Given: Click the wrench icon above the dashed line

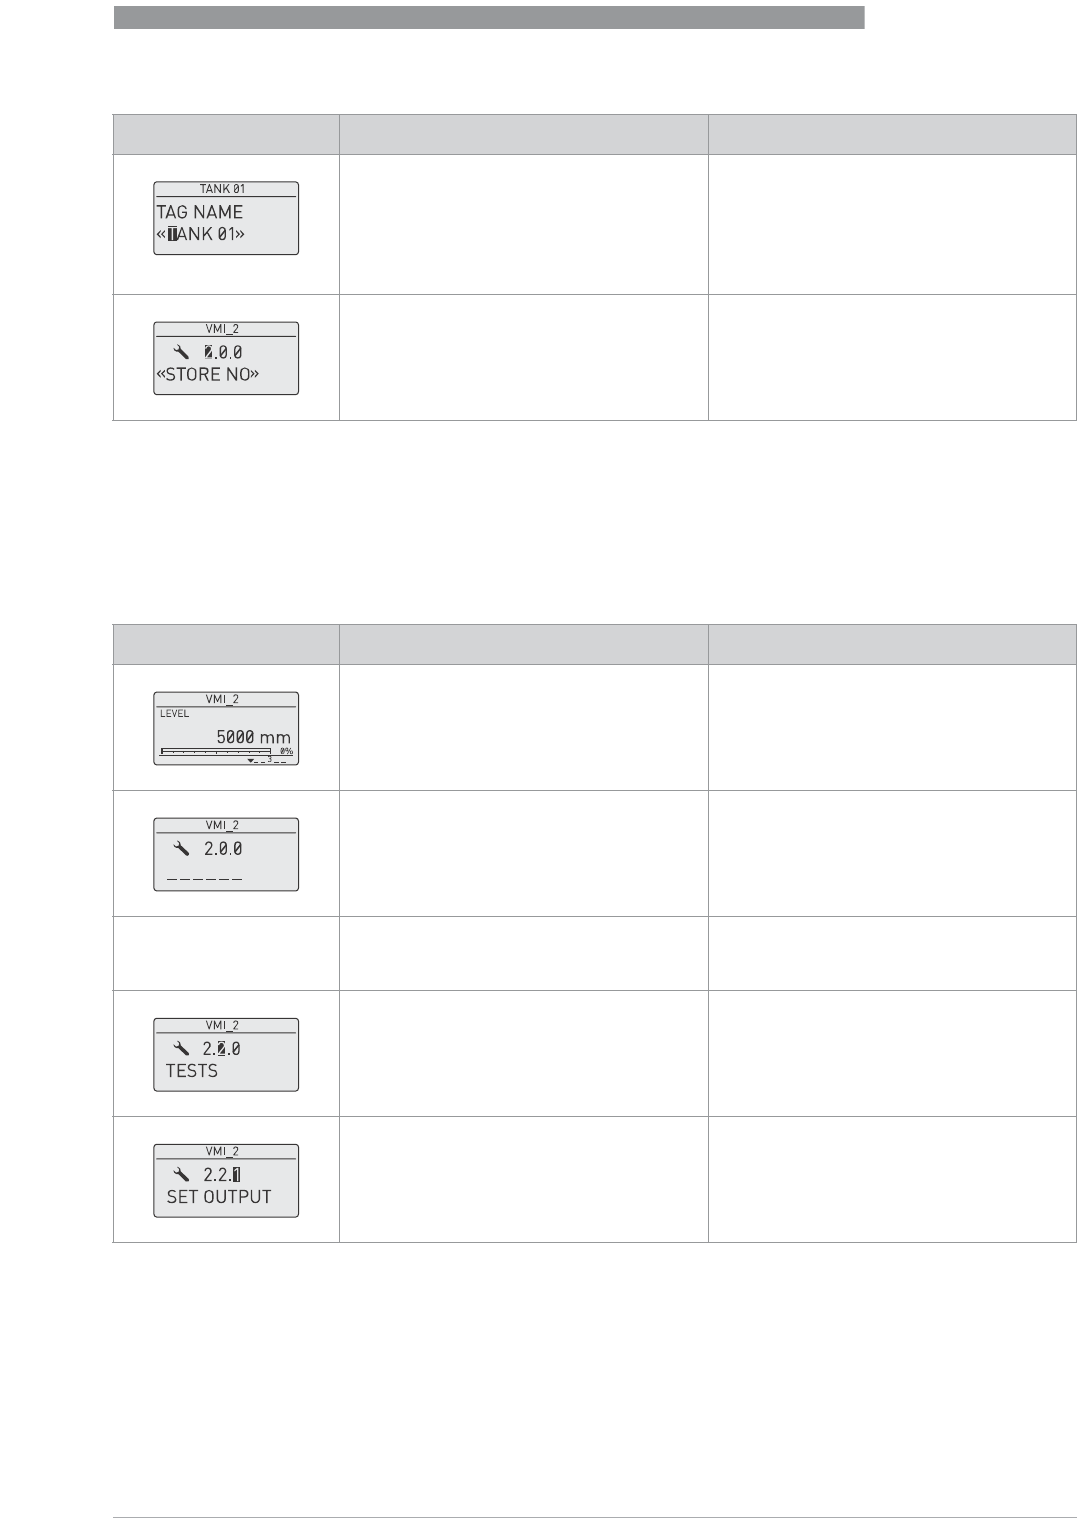Looking at the screenshot, I should coord(181,848).
